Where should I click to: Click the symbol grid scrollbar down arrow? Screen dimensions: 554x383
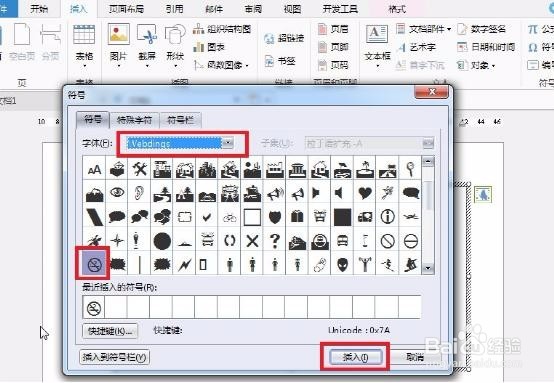tap(428, 268)
